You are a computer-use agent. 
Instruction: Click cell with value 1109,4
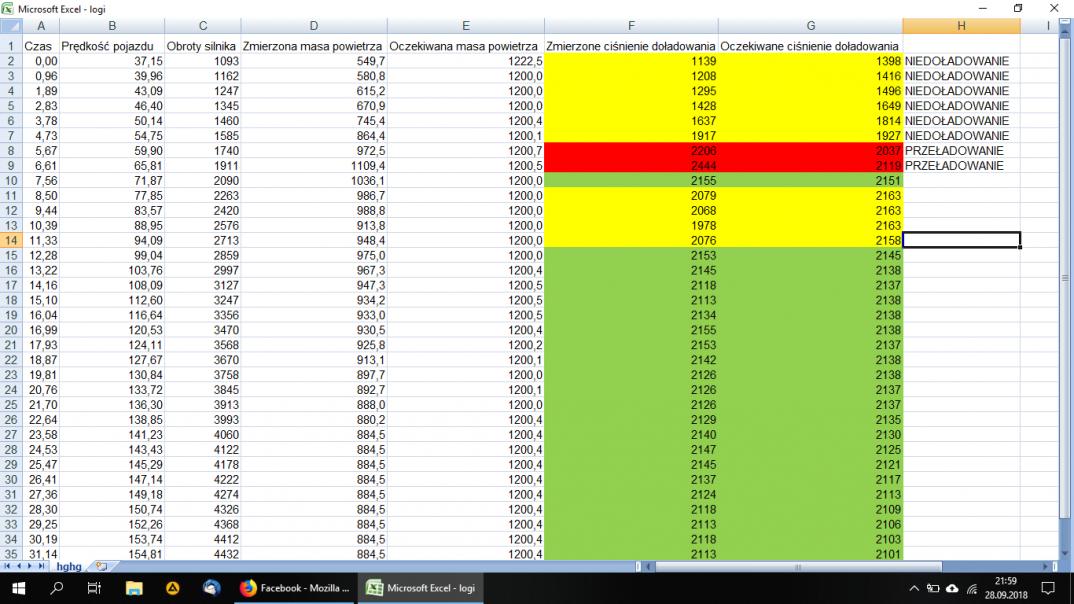[x=314, y=166]
